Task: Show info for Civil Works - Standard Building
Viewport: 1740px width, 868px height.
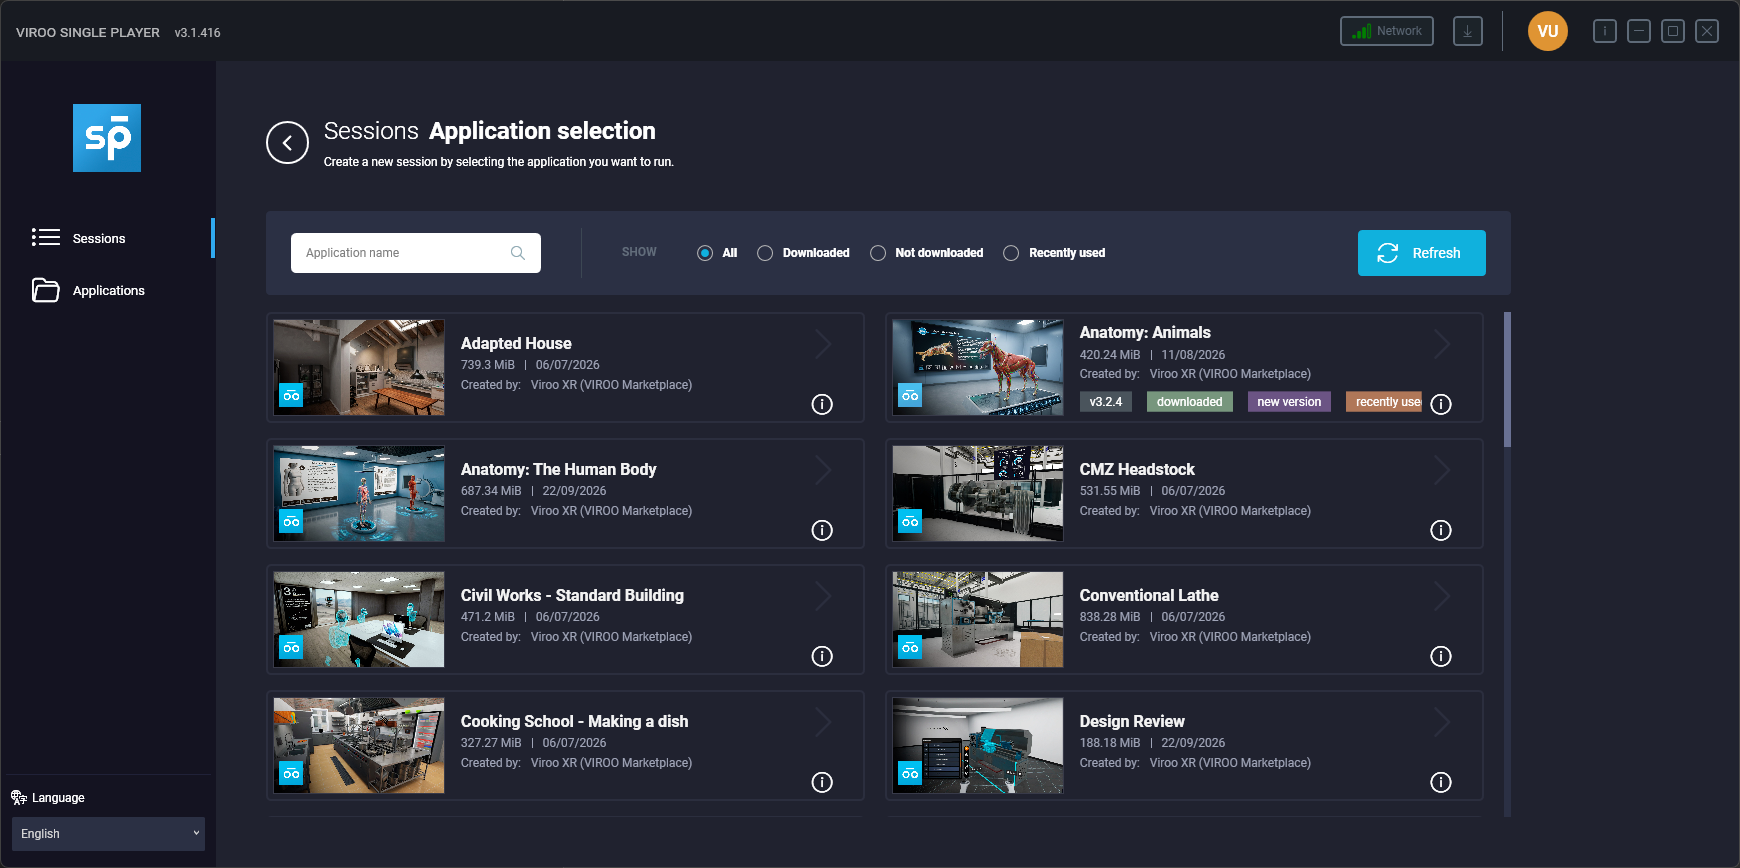Action: point(822,656)
